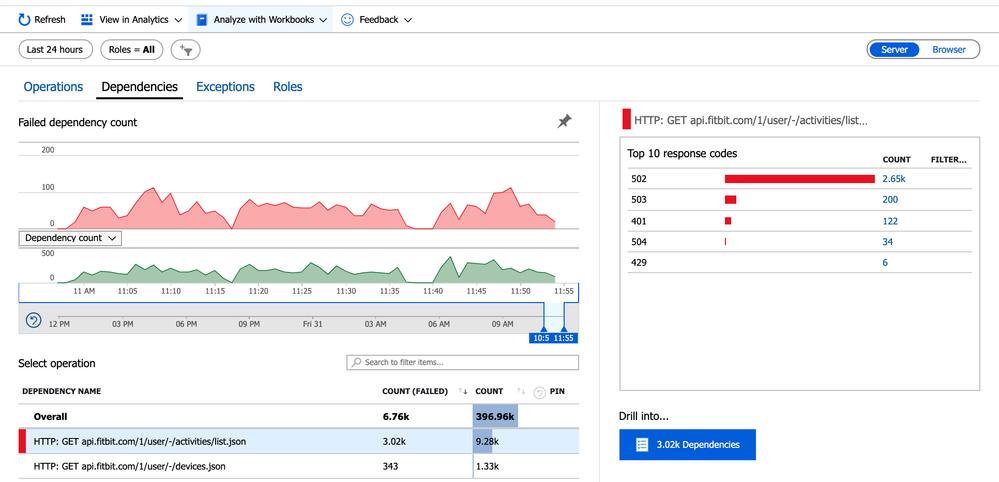The width and height of the screenshot is (999, 482).
Task: Open the Dependencies tab
Action: tap(140, 87)
